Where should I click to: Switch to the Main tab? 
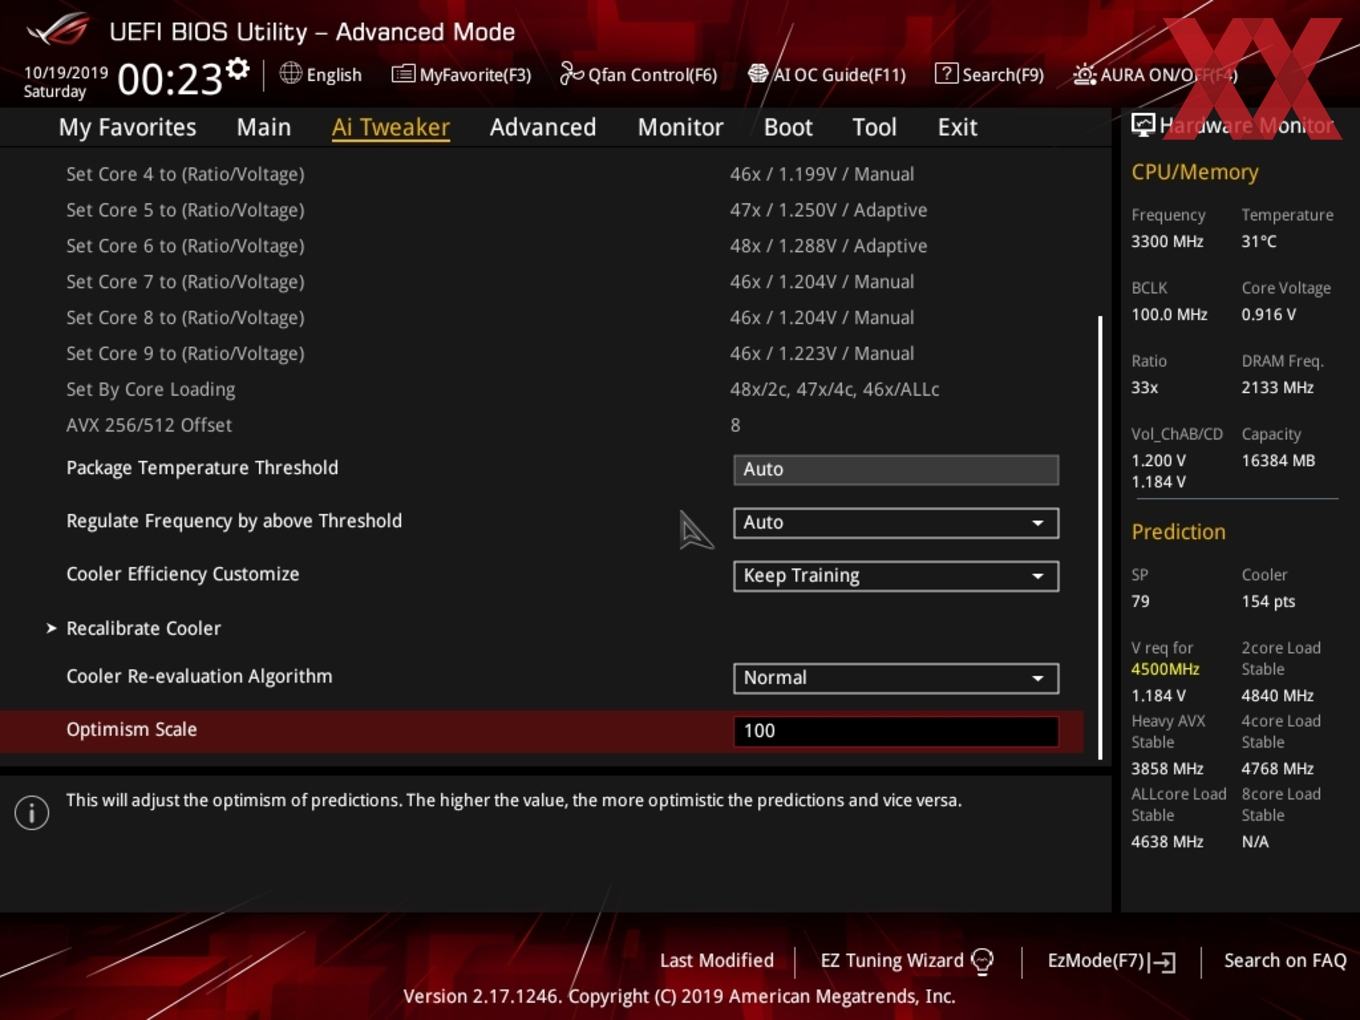click(x=264, y=127)
